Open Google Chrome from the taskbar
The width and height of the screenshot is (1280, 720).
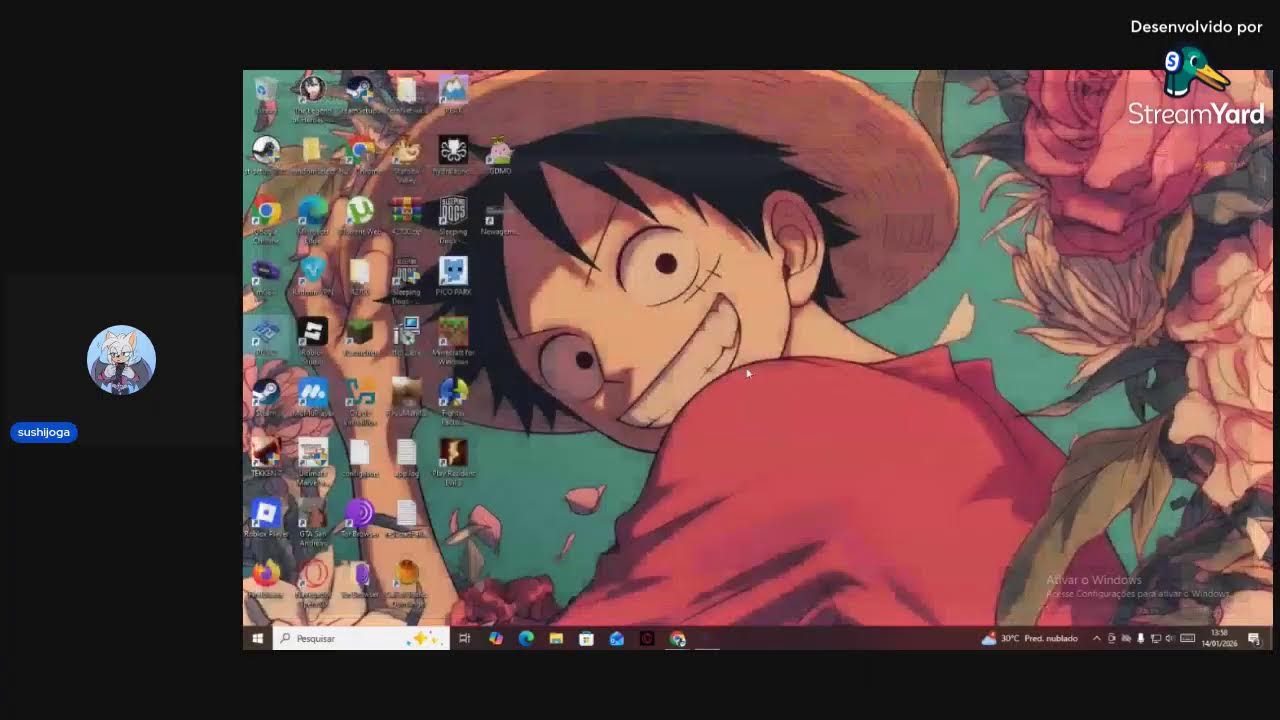(x=677, y=638)
